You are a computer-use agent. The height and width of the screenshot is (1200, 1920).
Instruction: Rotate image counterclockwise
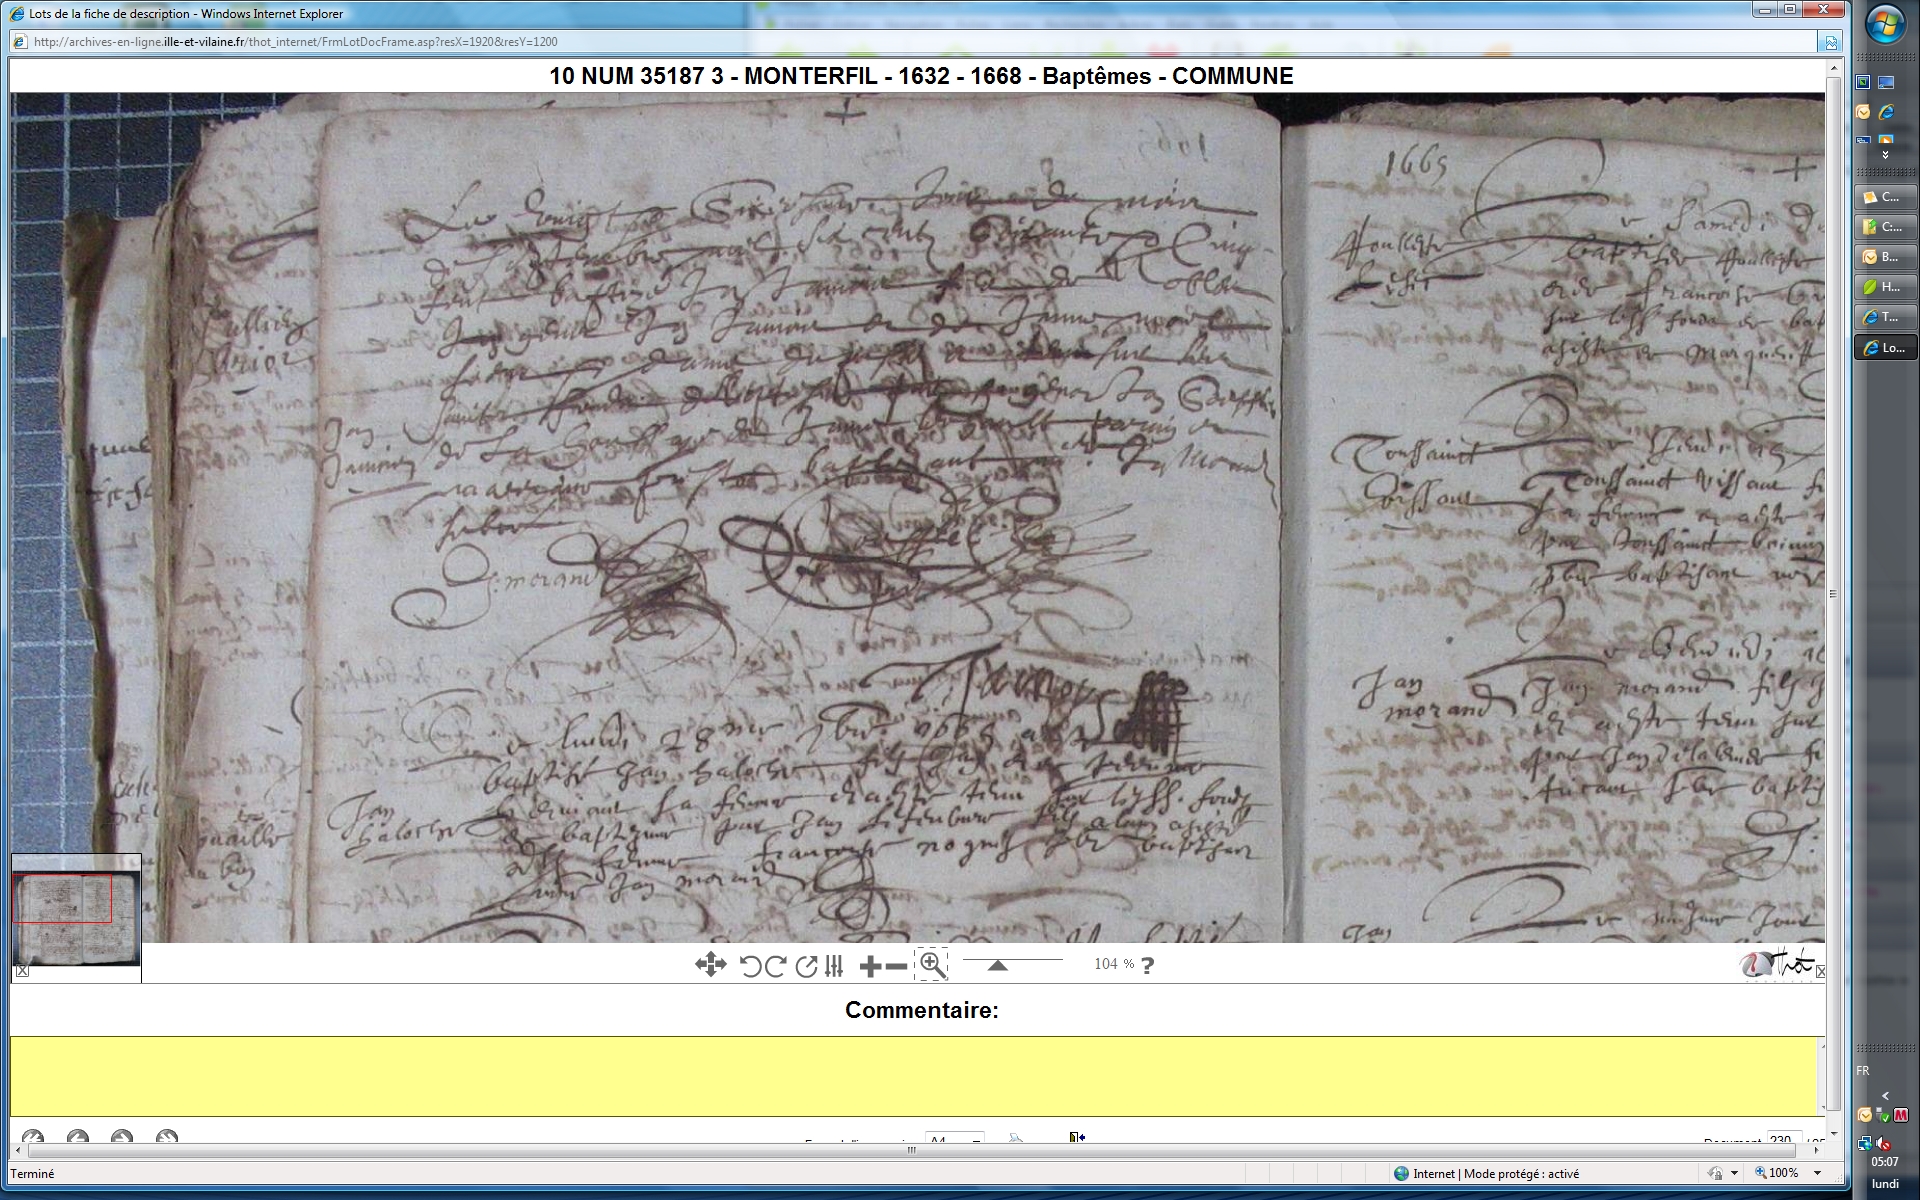(x=750, y=966)
